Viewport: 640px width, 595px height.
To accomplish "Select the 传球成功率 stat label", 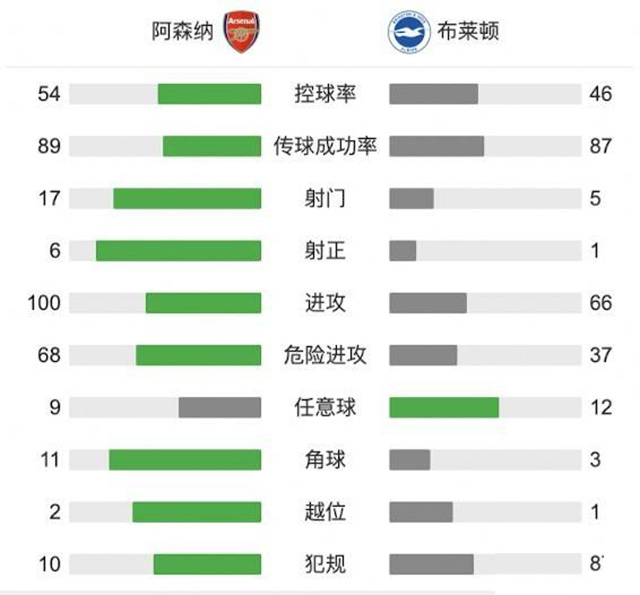I will click(325, 146).
